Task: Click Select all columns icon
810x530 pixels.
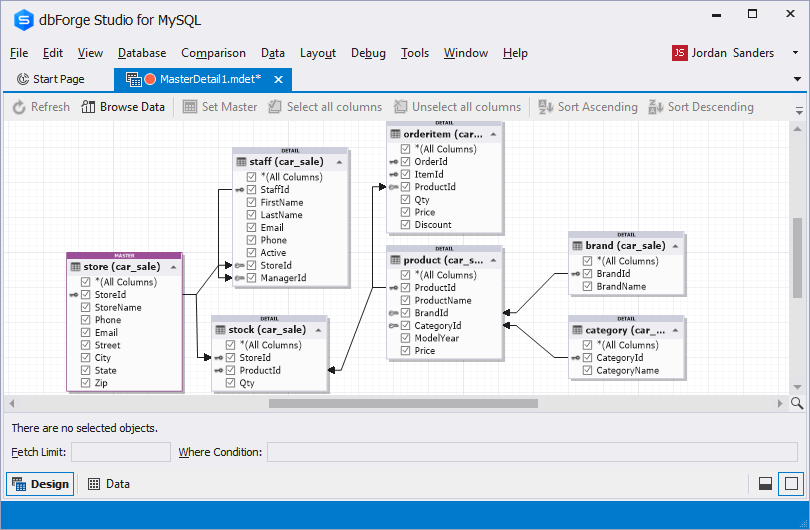Action: 275,107
